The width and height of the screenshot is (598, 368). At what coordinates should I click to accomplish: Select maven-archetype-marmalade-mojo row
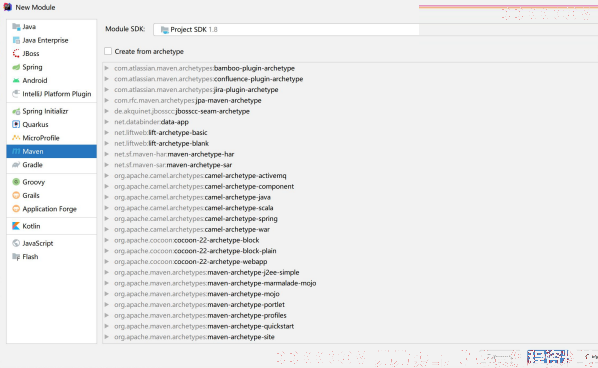(x=350, y=283)
